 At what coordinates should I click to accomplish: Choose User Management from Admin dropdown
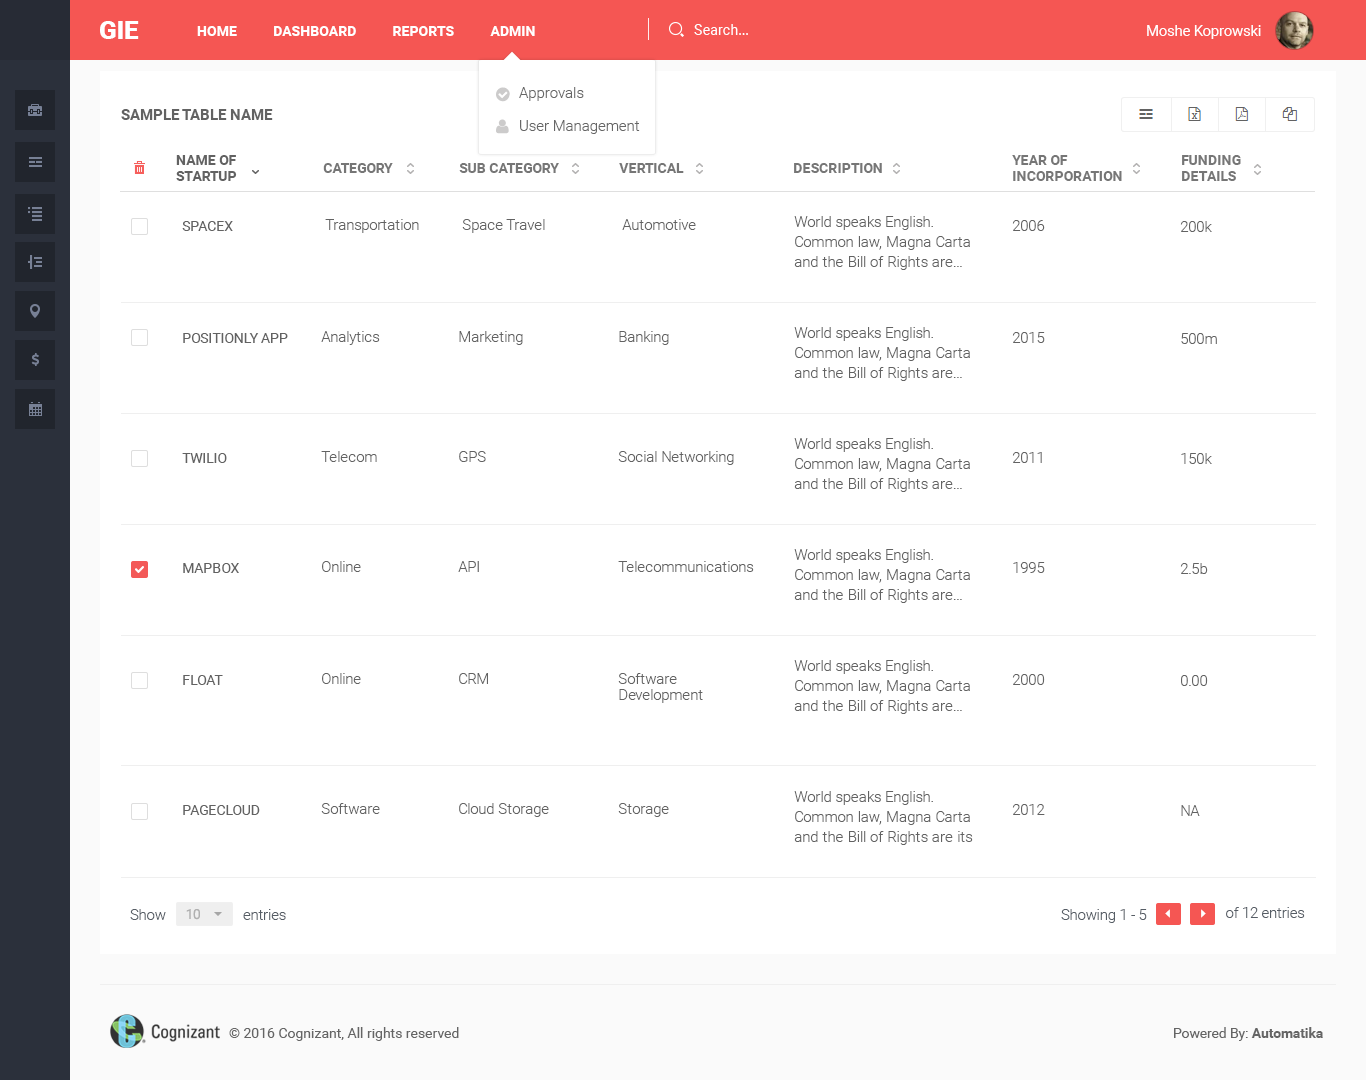pos(579,126)
